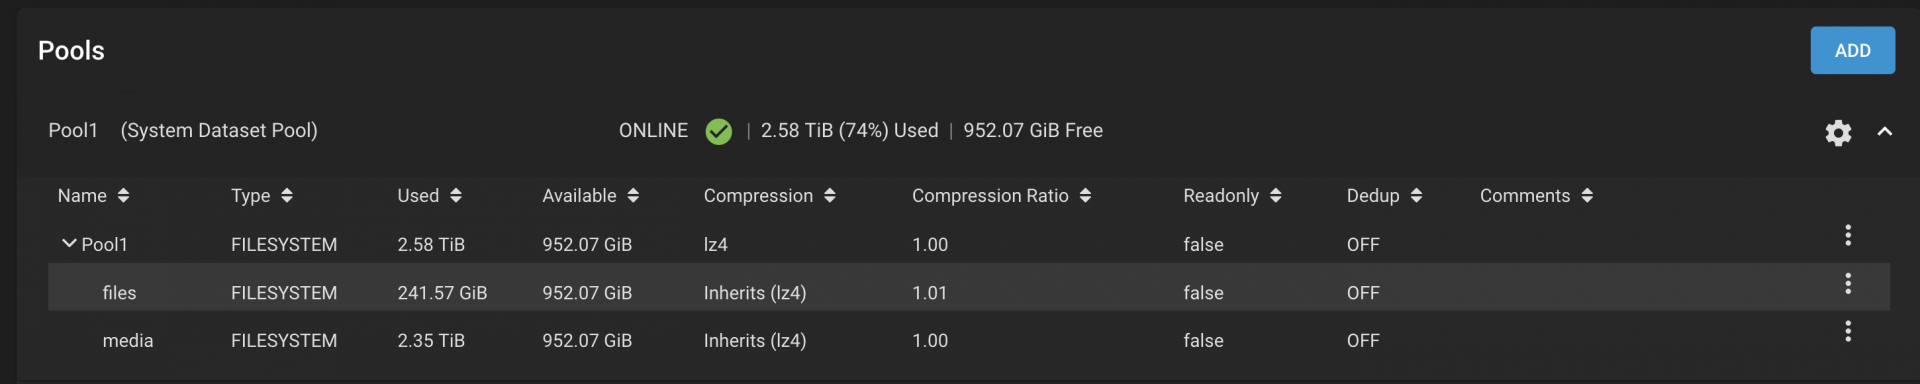Image resolution: width=1920 pixels, height=384 pixels.
Task: Open the three-dot menu for Pool1 dataset
Action: click(1847, 235)
